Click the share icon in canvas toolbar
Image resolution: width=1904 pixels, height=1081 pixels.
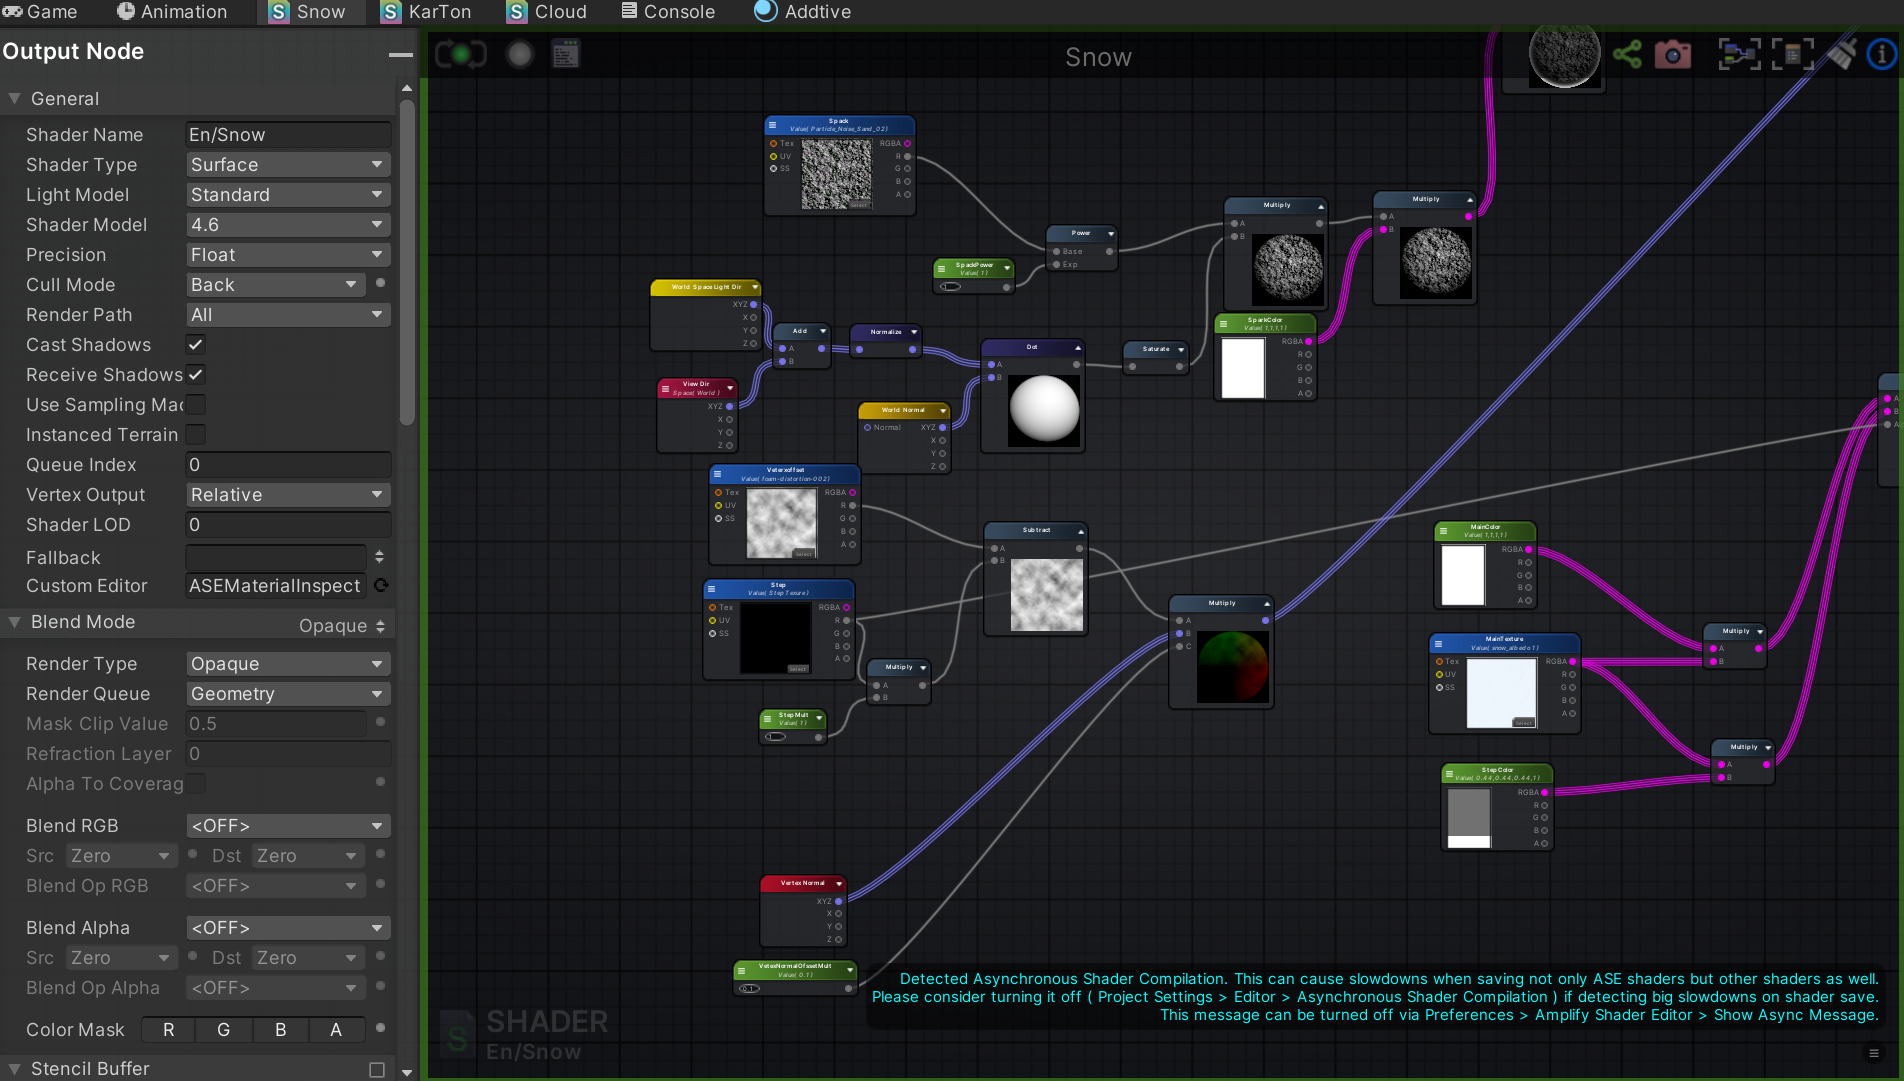point(1627,54)
